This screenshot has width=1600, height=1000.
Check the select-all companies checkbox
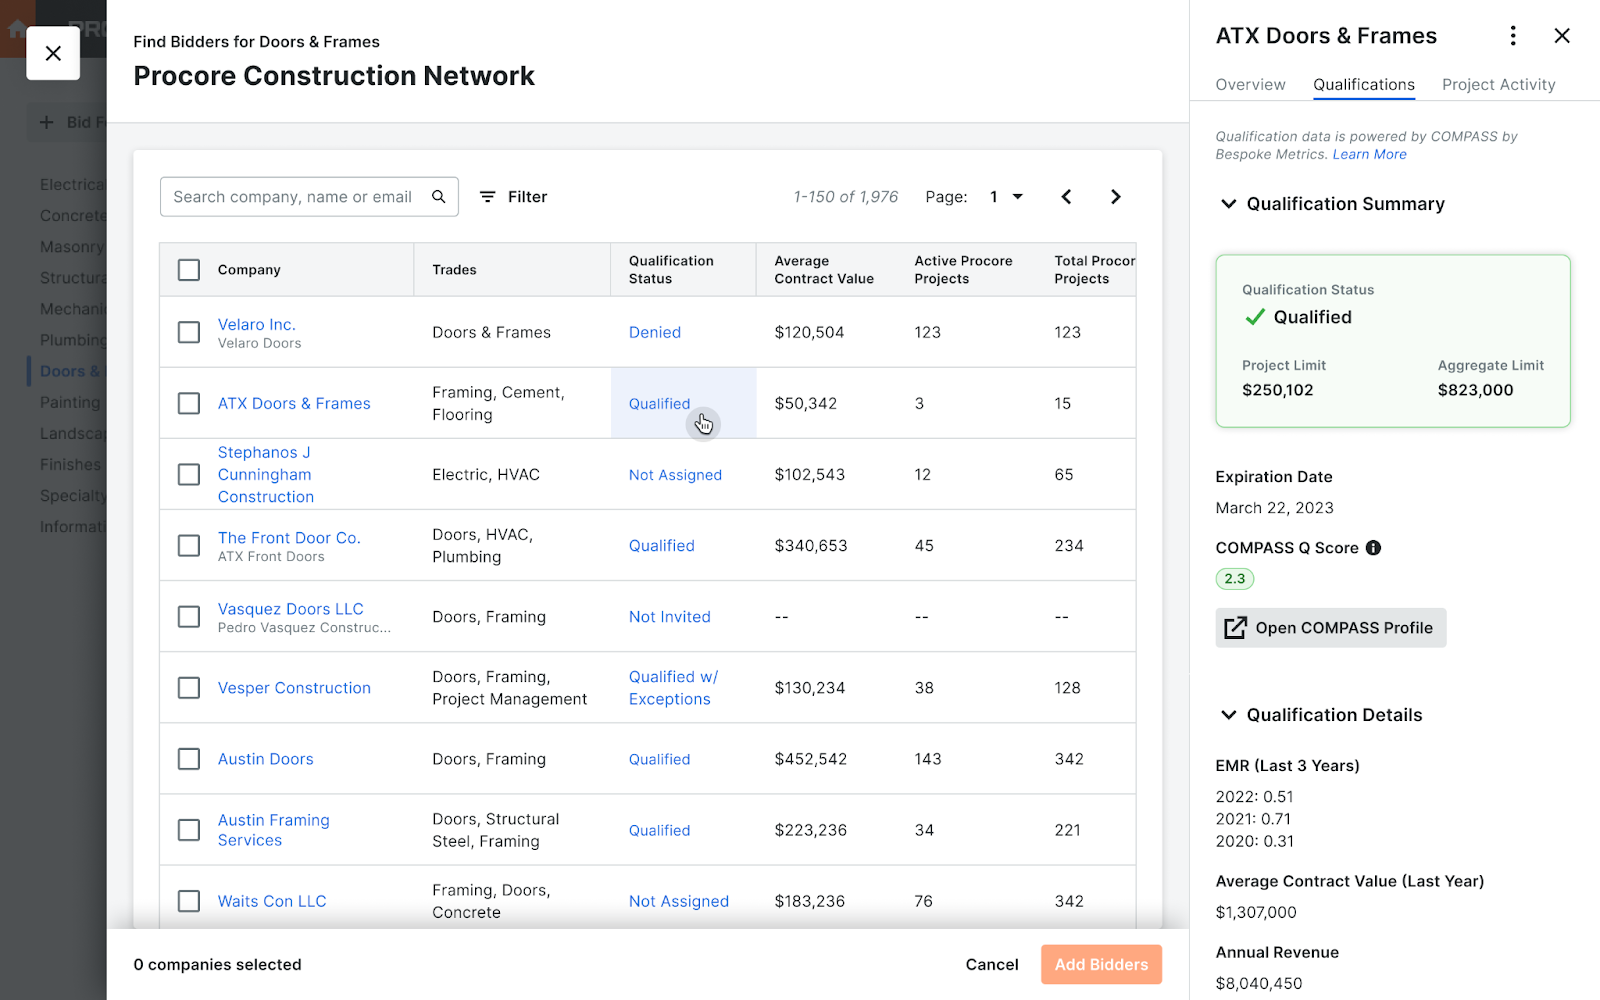[x=189, y=269]
